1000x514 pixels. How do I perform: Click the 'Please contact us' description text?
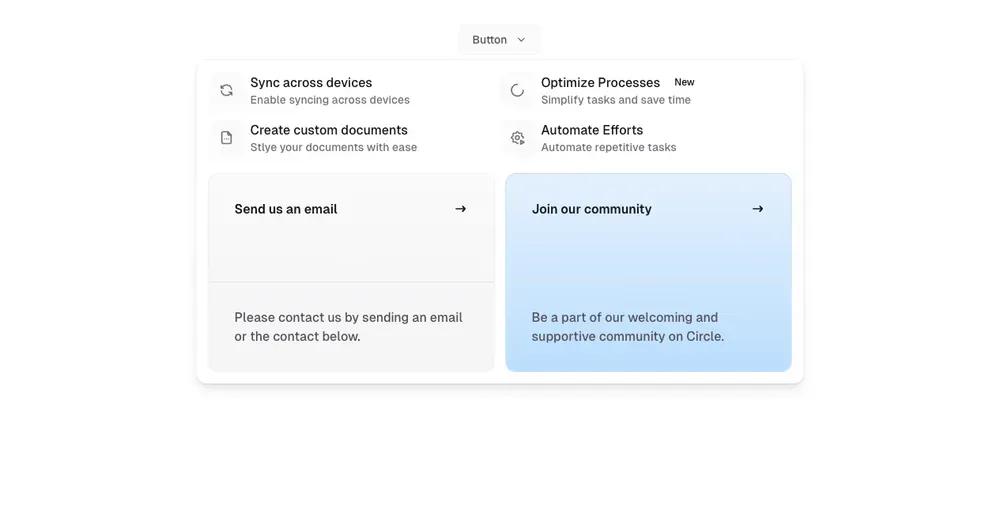point(348,327)
